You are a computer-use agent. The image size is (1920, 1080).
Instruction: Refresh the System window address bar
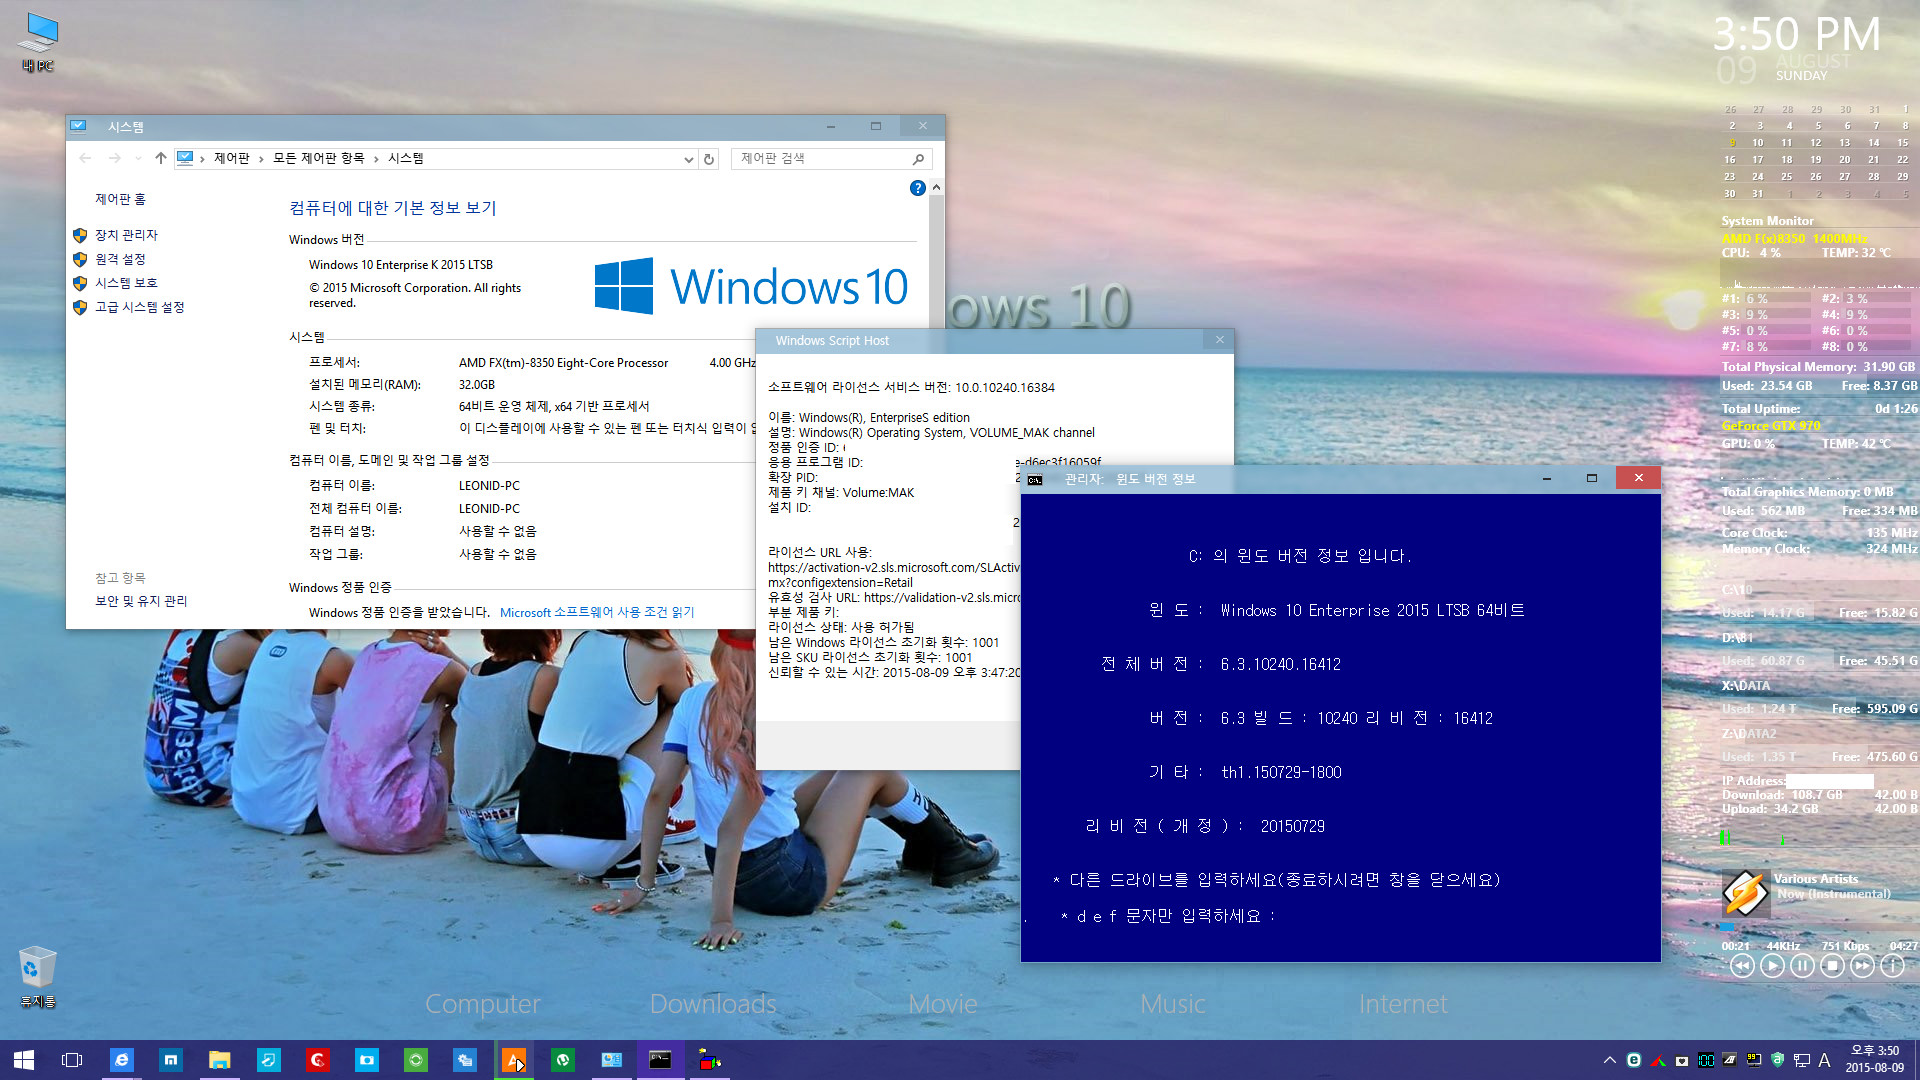pos(709,159)
